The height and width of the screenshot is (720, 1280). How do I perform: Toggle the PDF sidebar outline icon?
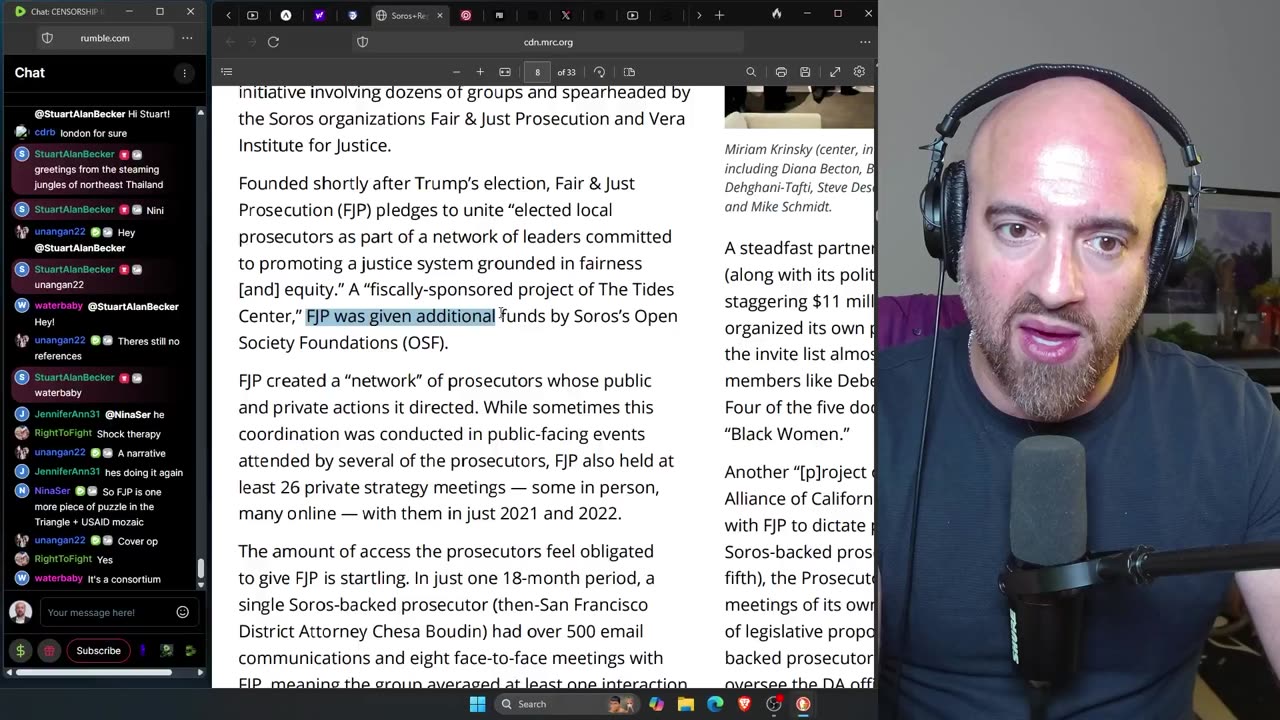point(227,72)
